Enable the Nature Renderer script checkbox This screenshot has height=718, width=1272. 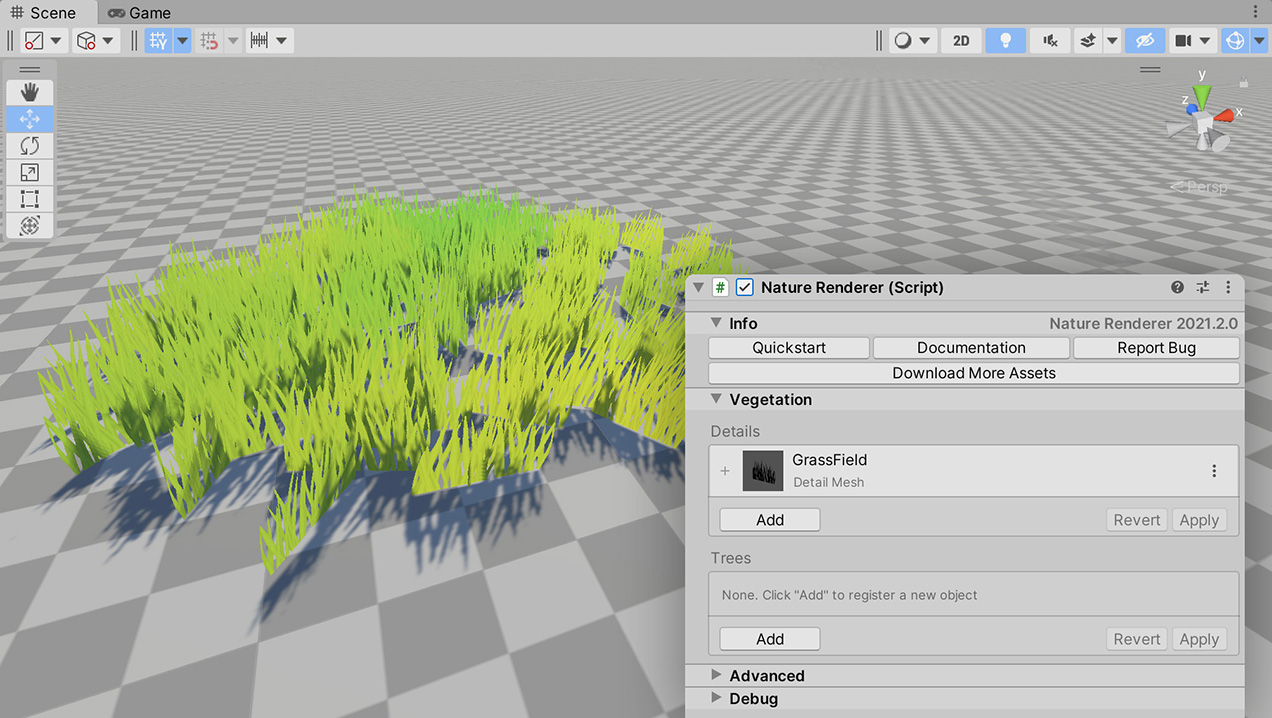click(x=744, y=287)
